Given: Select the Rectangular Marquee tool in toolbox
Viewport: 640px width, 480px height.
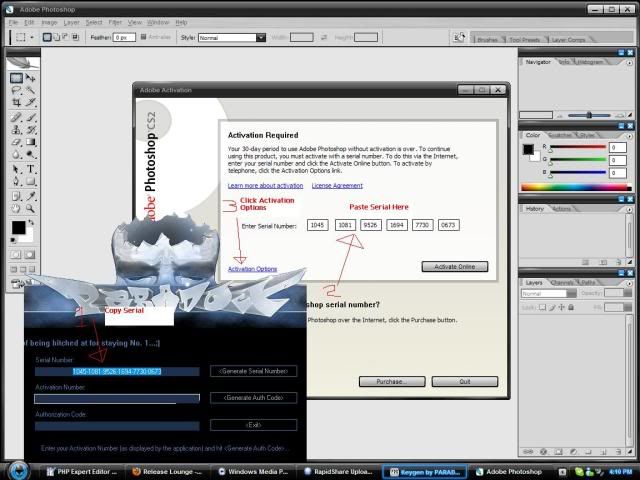Looking at the screenshot, I should [16, 78].
